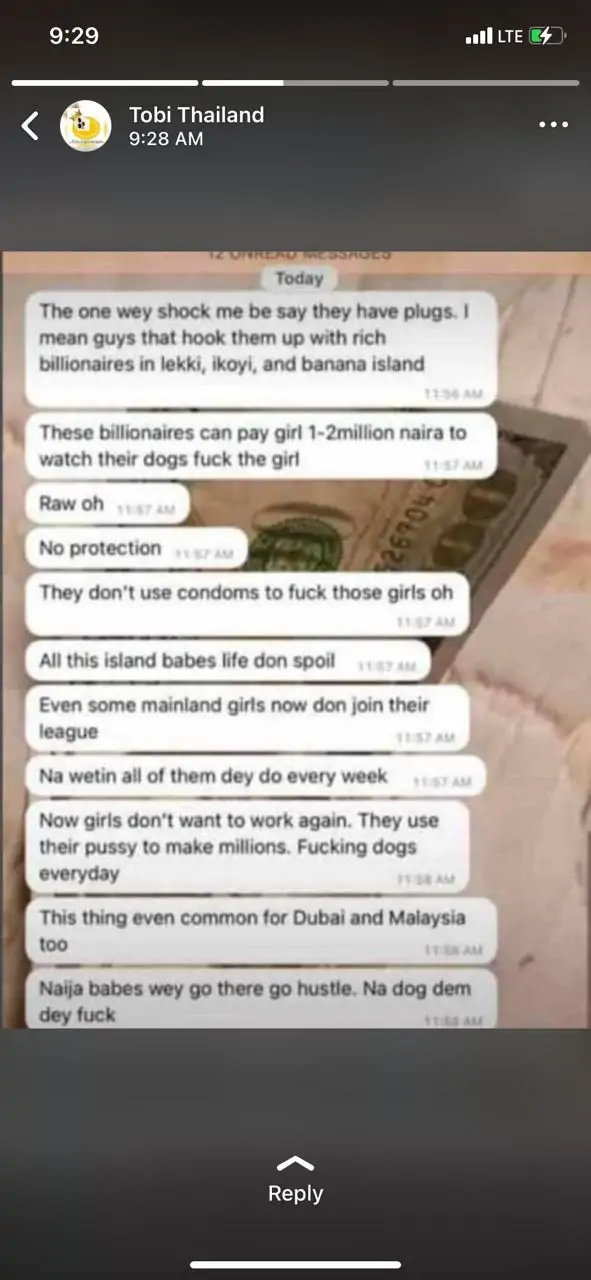Open the three-dot more options menu

pos(553,125)
